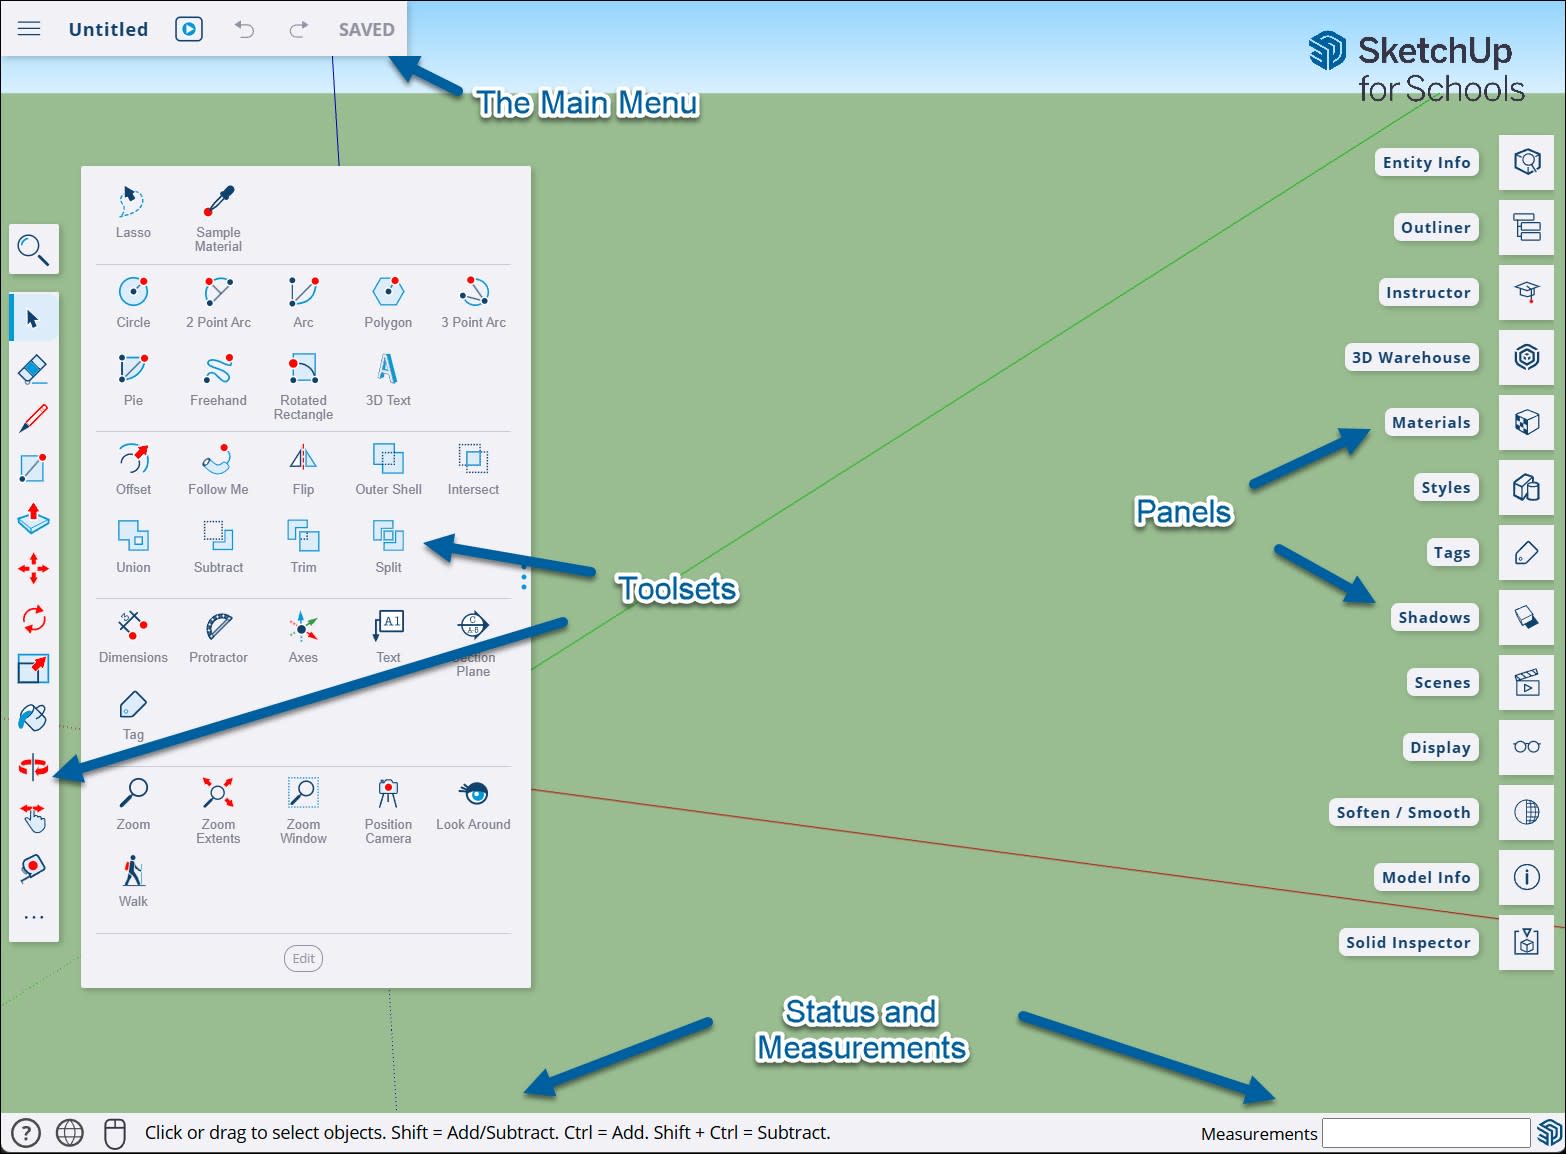Screen dimensions: 1566x1154
Task: Click the Edit button below the toolset
Action: pos(303,958)
